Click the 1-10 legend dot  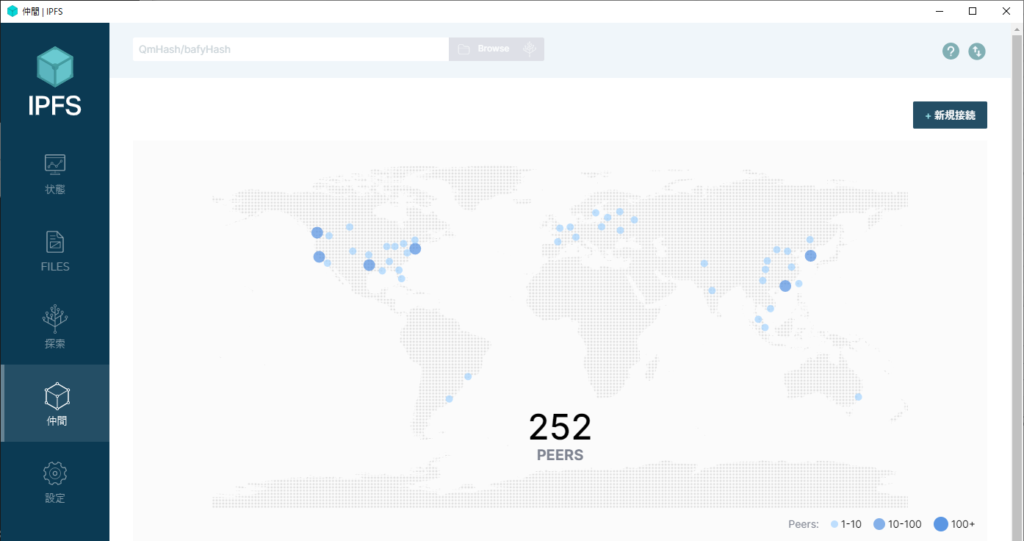pyautogui.click(x=834, y=524)
